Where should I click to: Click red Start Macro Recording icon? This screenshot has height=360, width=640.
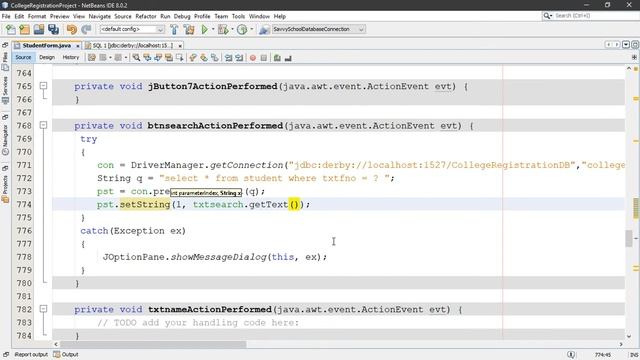click(253, 58)
